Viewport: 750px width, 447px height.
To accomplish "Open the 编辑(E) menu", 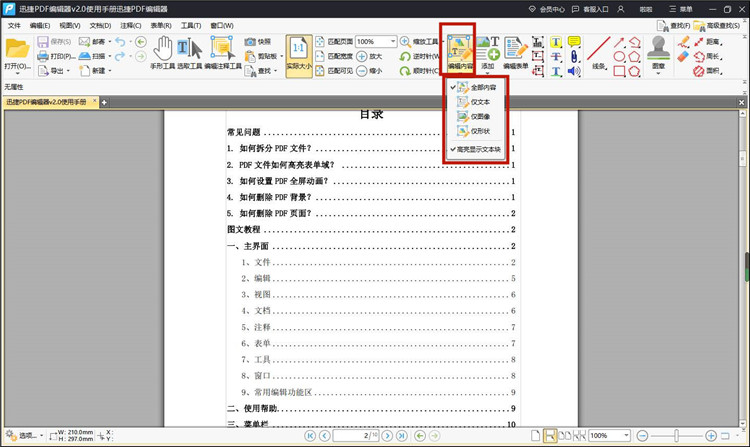I will [x=40, y=25].
